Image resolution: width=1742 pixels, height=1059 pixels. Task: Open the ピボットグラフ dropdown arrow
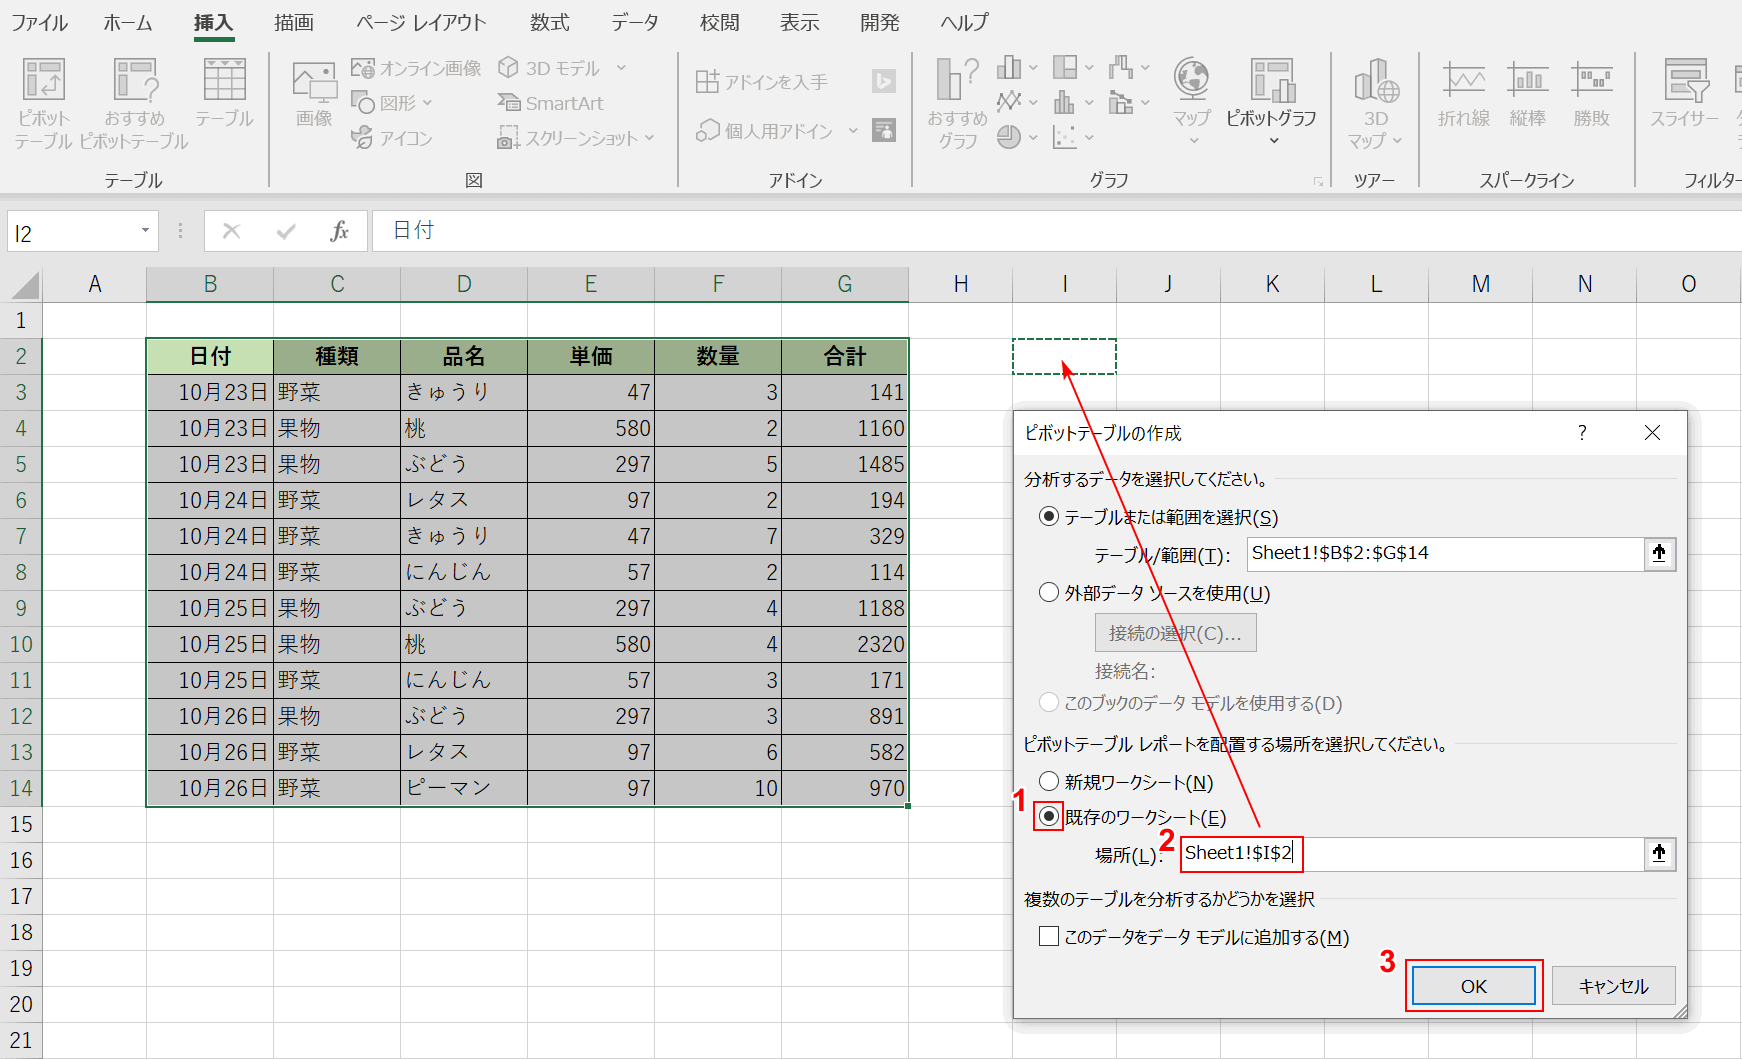coord(1273,141)
